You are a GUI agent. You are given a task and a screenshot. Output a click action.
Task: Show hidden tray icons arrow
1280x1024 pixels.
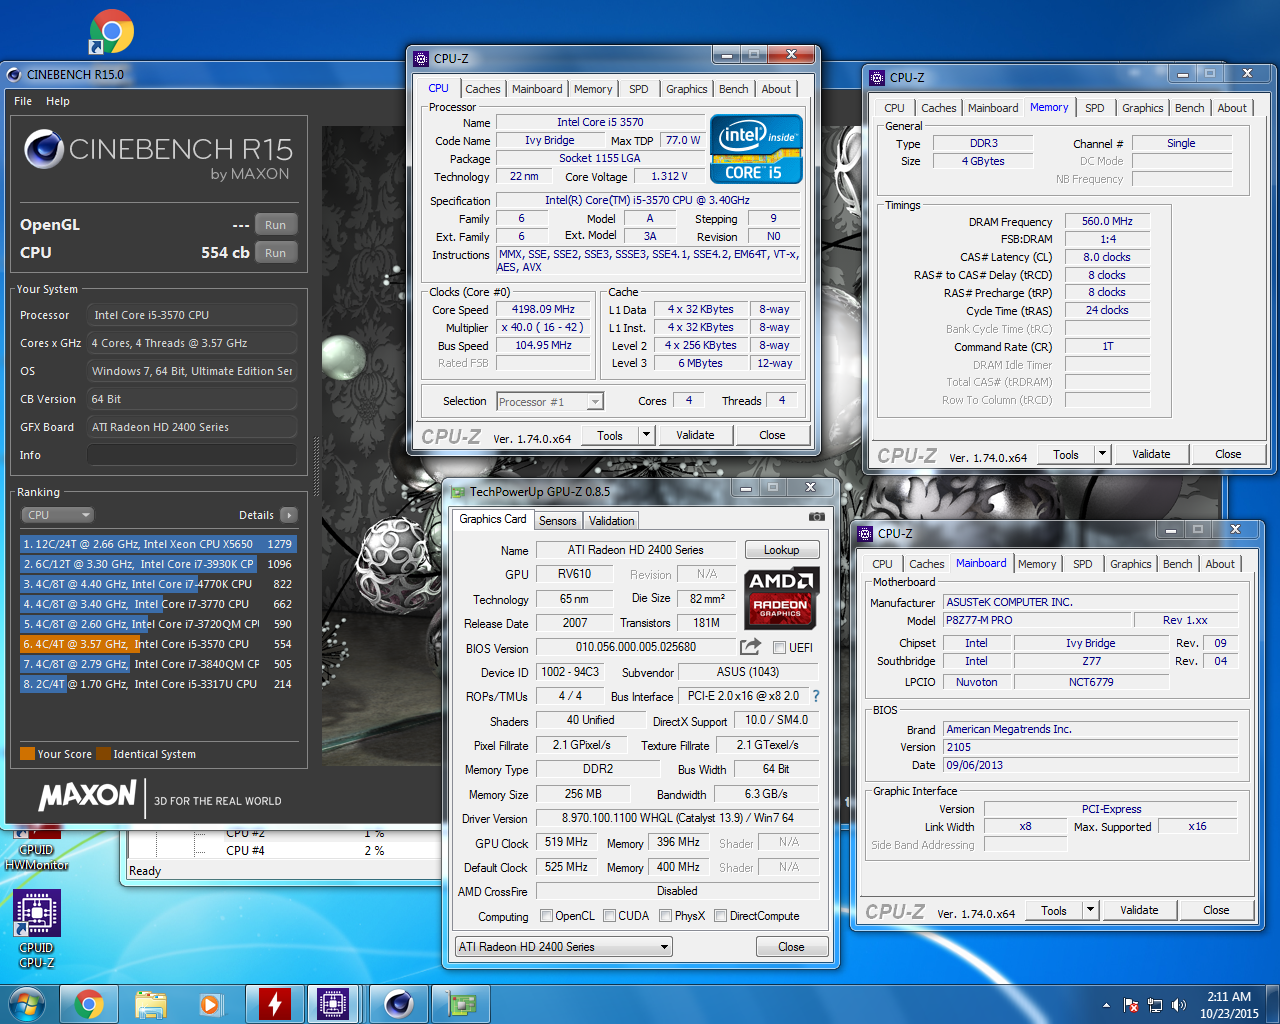pyautogui.click(x=1106, y=1005)
